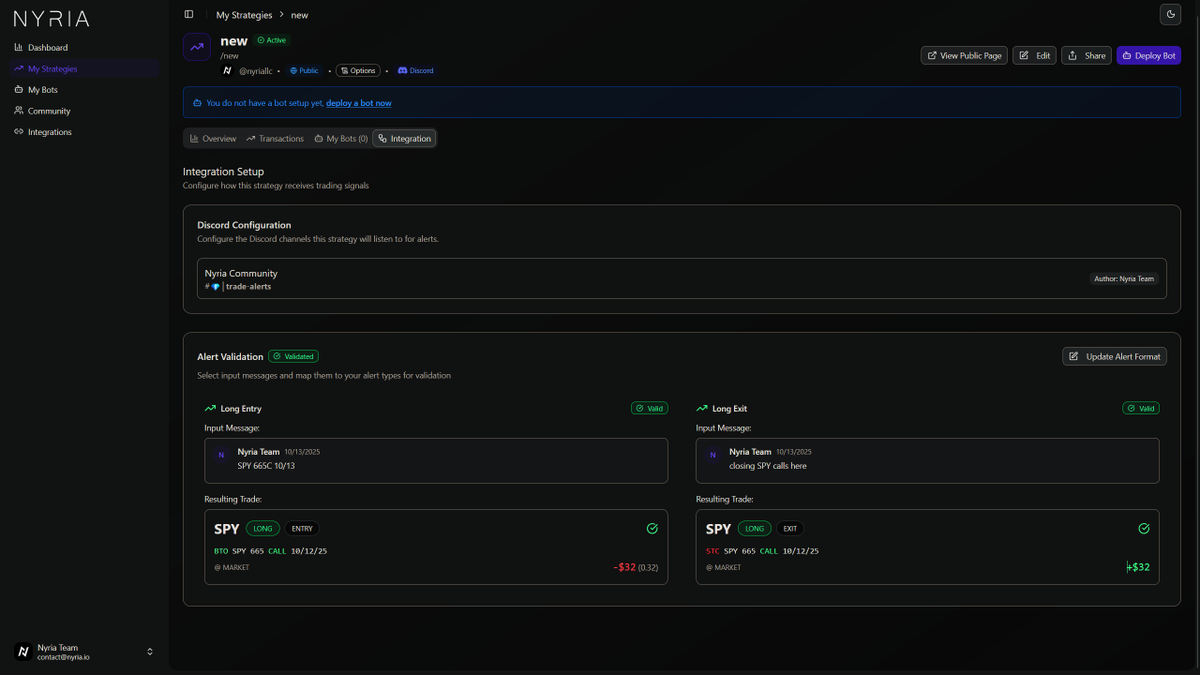1200x675 pixels.
Task: Click the Alert Validation heading
Action: tap(230, 357)
